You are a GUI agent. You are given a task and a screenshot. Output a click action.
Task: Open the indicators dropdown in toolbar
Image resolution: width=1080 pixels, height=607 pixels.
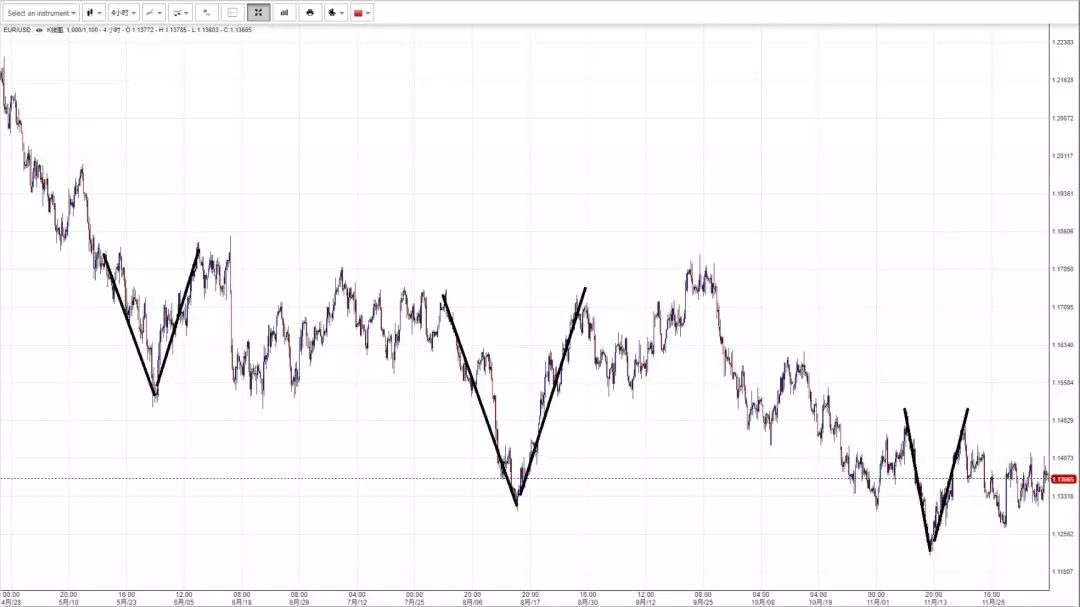(x=153, y=13)
